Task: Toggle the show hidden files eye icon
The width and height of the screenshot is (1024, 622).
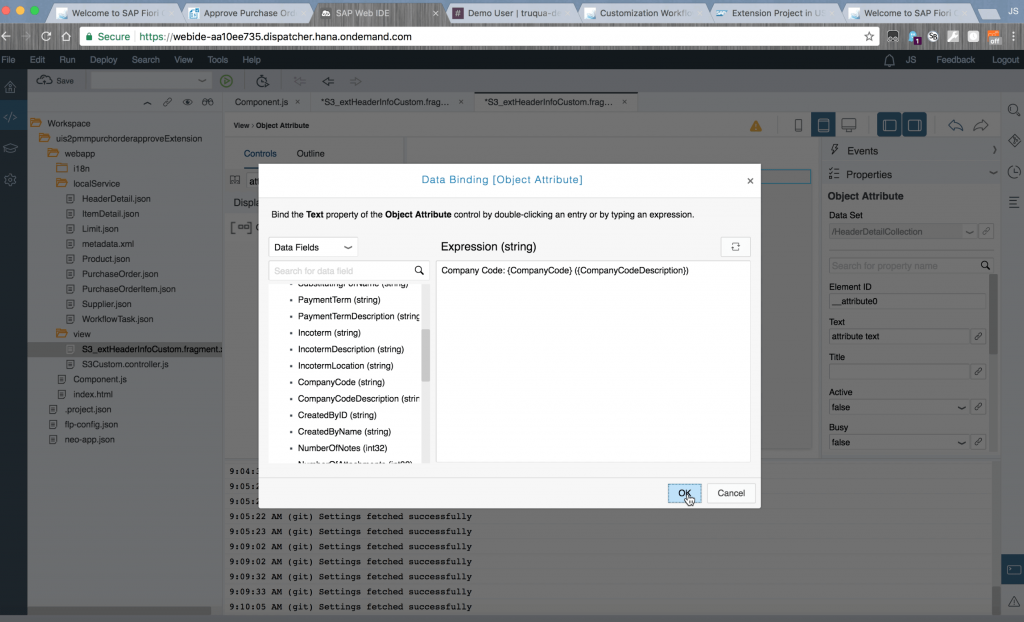Action: point(187,102)
